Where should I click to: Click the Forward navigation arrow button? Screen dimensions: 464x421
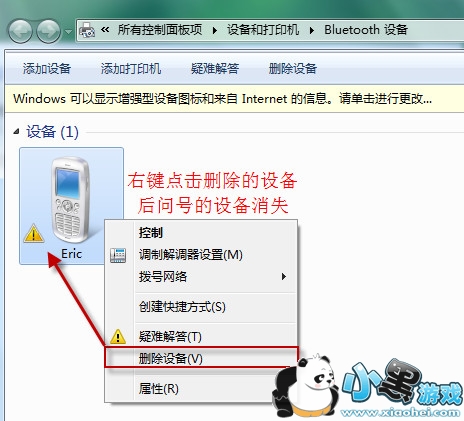coord(48,31)
